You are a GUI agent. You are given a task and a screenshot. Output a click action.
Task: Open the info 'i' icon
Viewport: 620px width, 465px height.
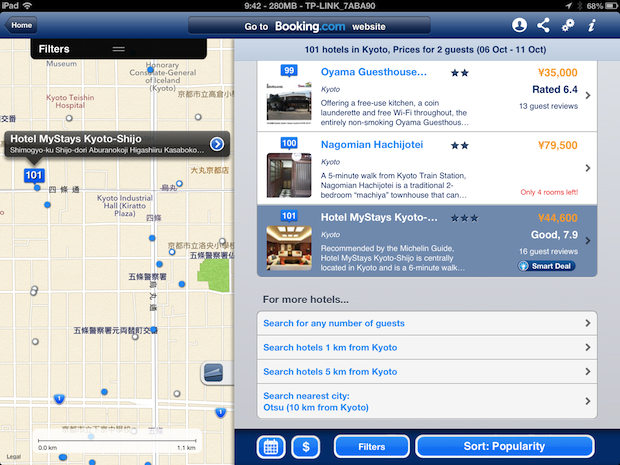tap(591, 25)
